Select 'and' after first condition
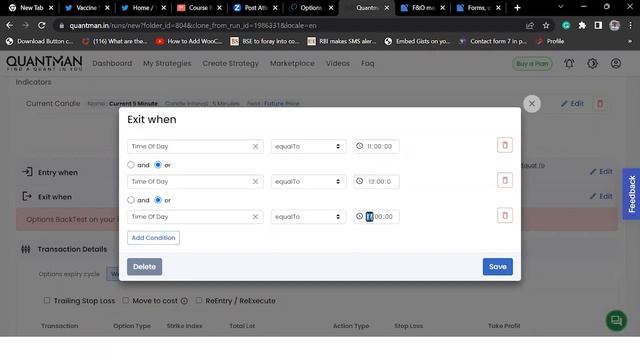This screenshot has width=640, height=360. point(131,165)
